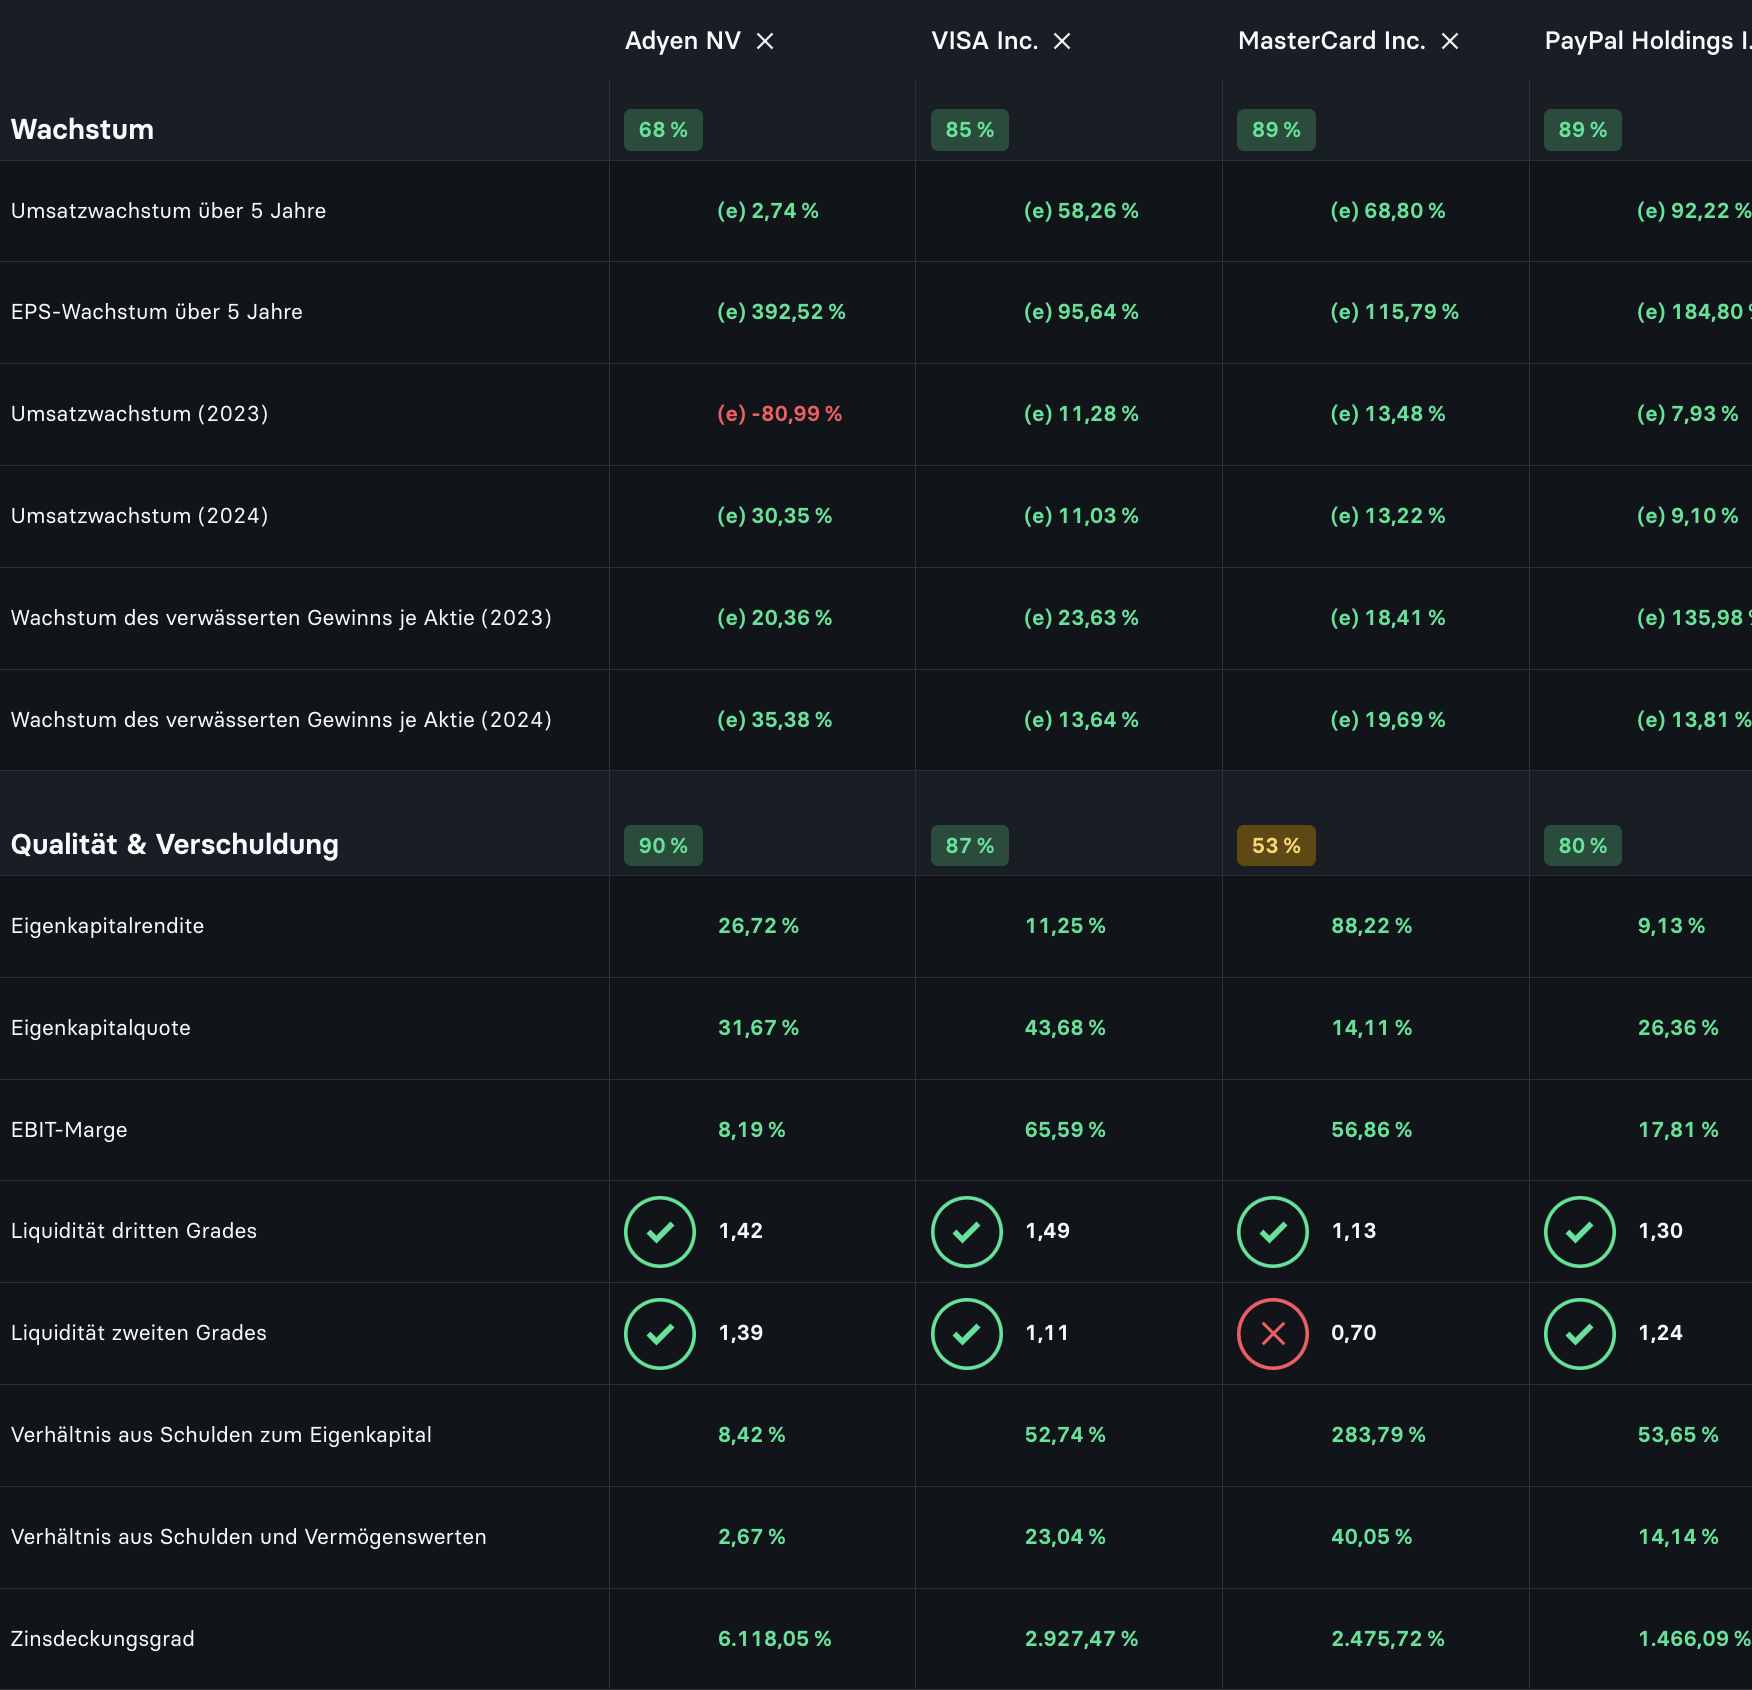Open the VISA Inc. column header

coord(985,41)
